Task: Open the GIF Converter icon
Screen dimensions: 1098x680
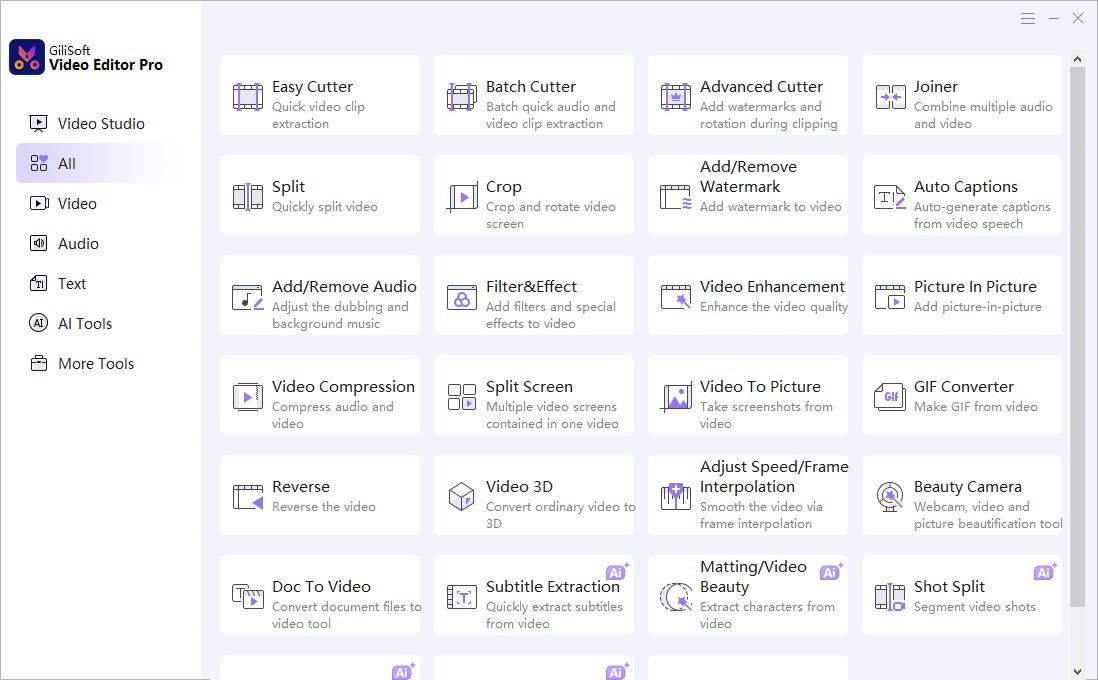Action: pos(890,397)
